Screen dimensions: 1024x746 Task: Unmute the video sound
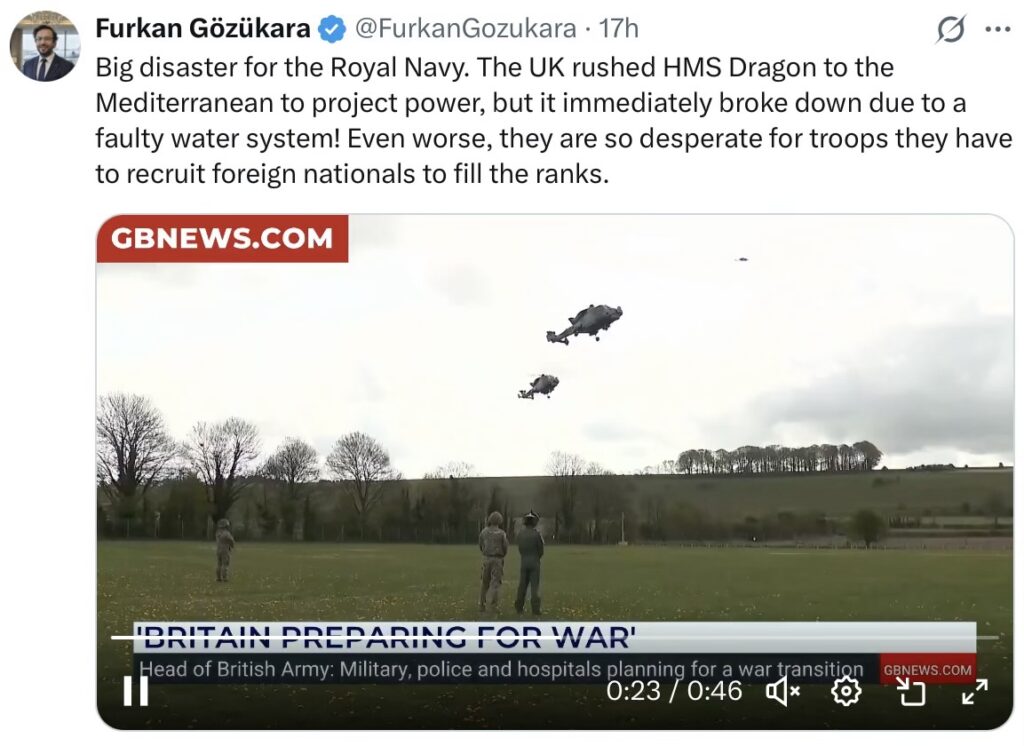click(782, 691)
